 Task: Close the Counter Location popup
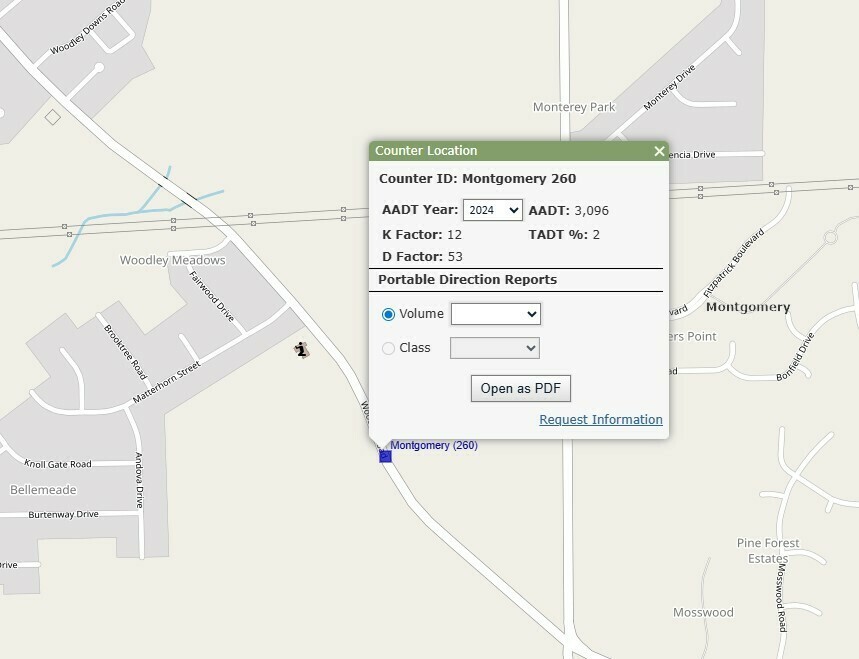[x=659, y=151]
